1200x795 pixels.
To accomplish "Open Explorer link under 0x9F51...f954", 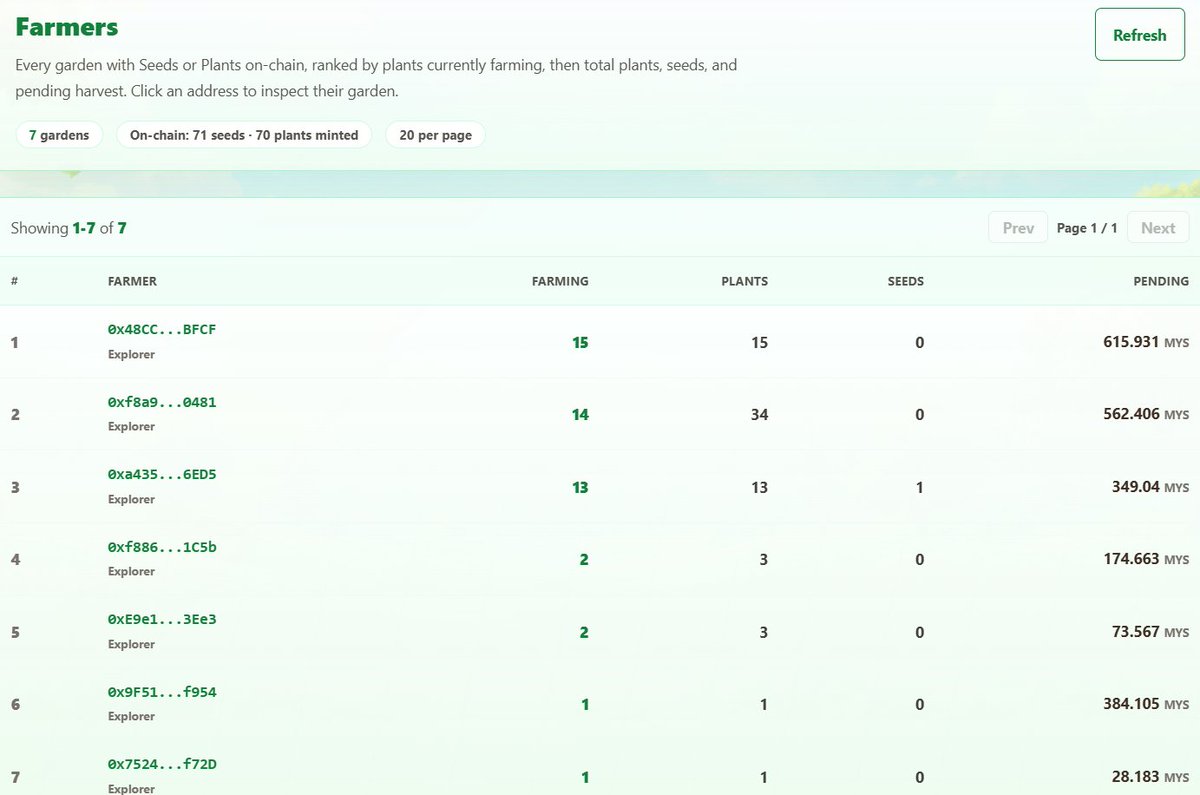I will click(x=131, y=716).
